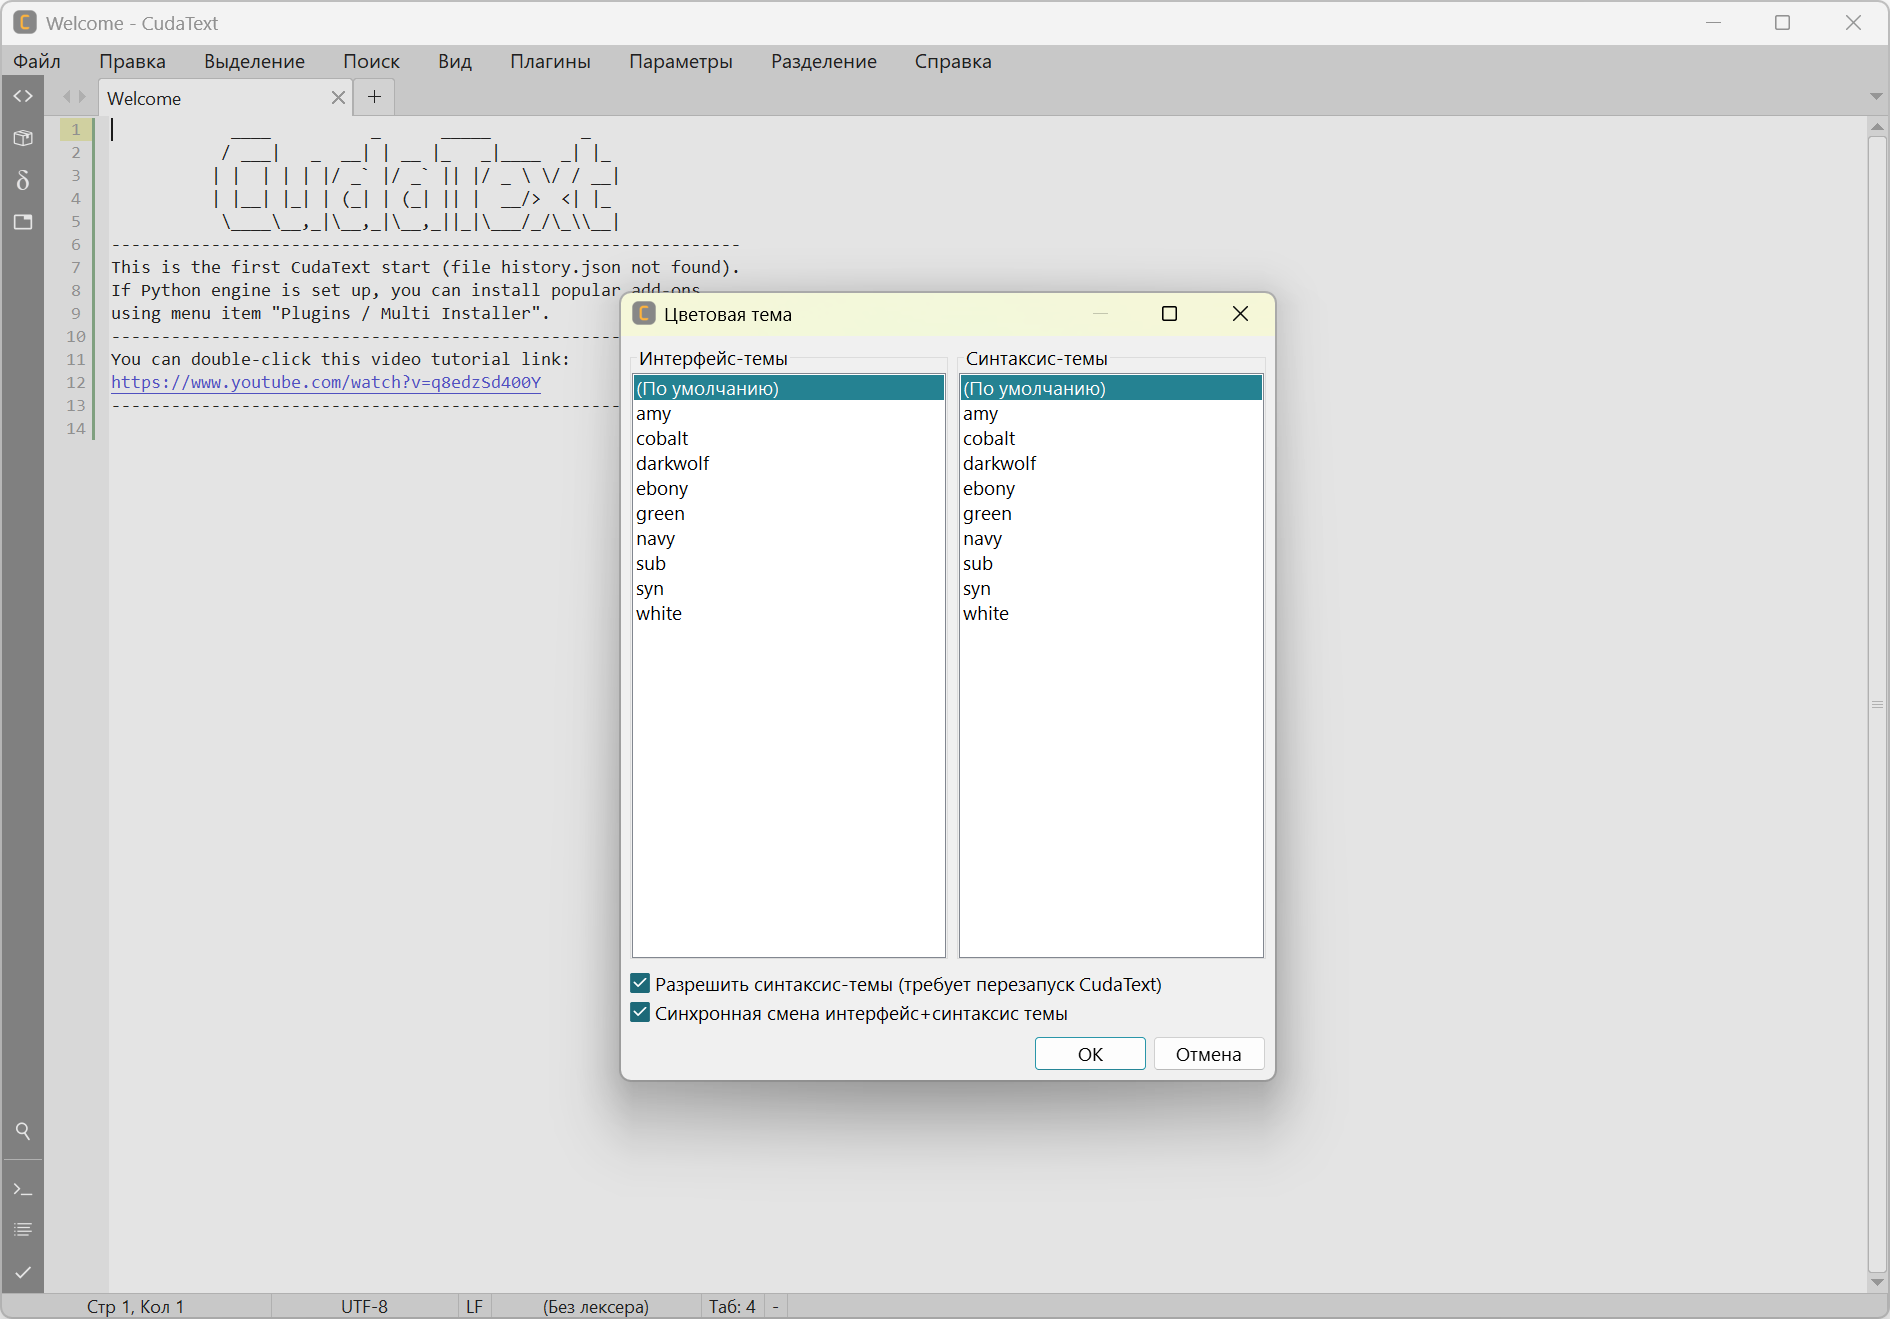Select (По умолчанию) in Синтаксис-темы list
Screen dimensions: 1890x1319
pos(1111,388)
